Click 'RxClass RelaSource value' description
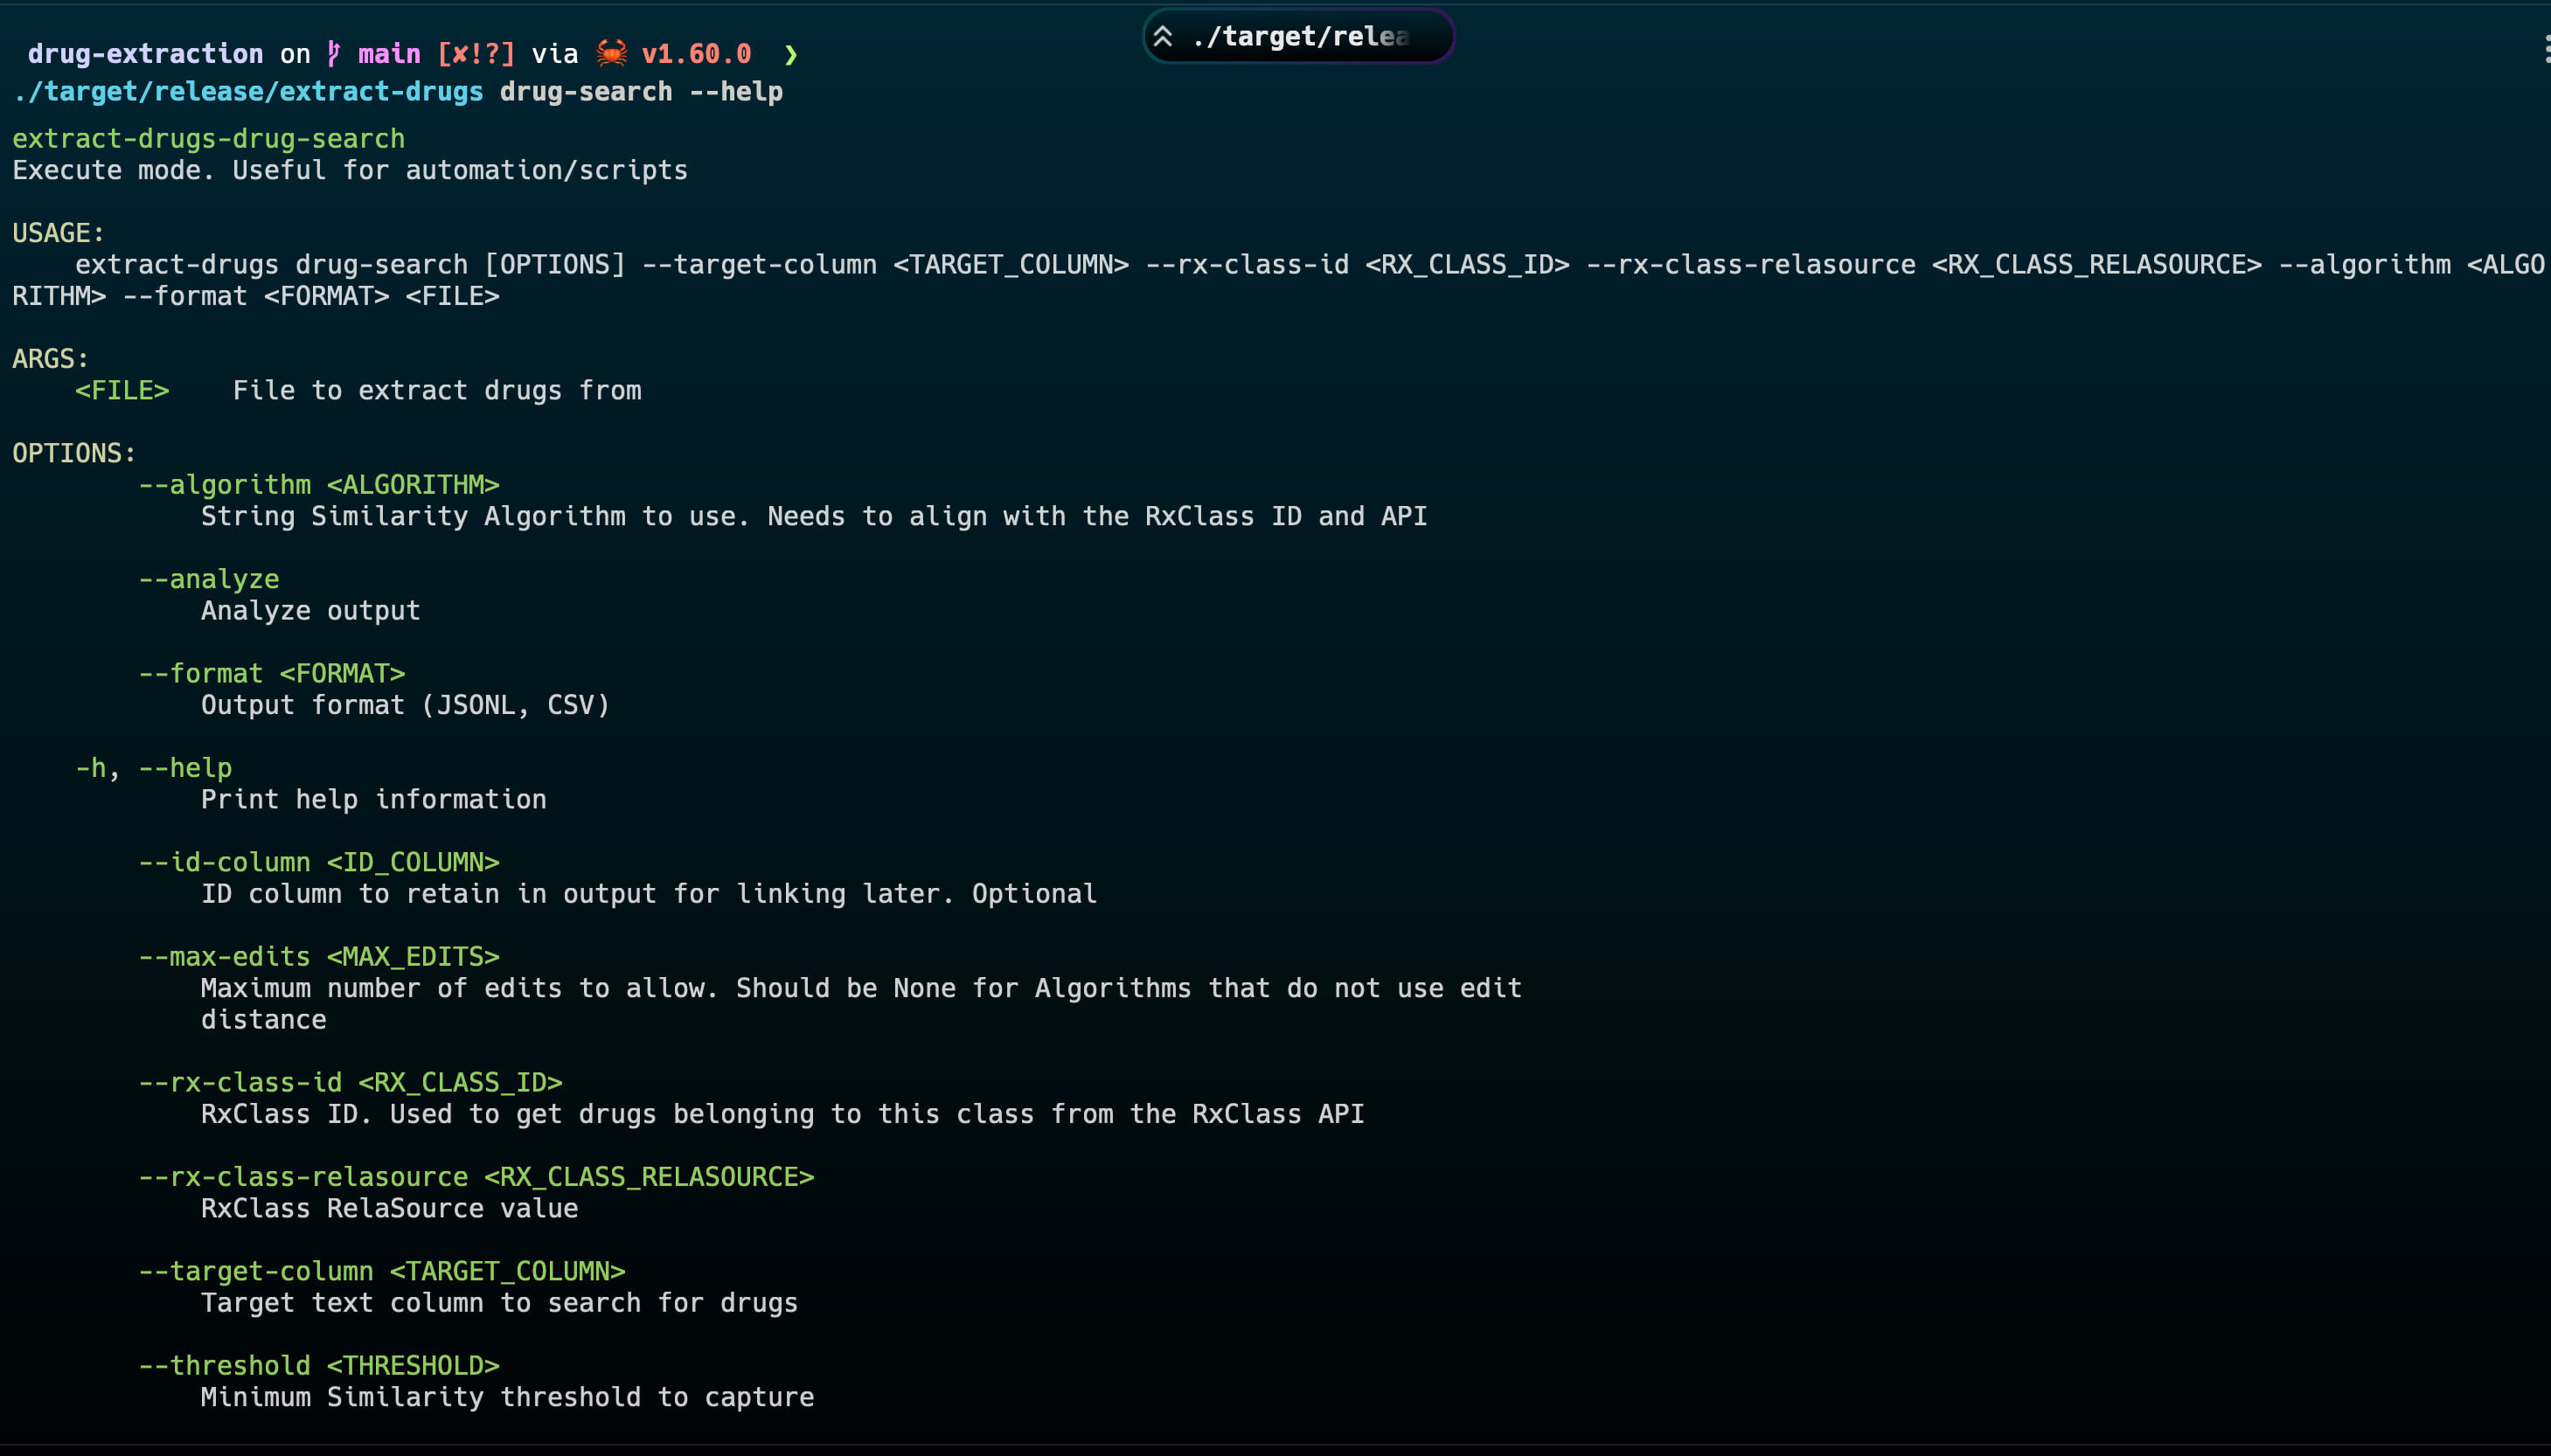 [x=390, y=1209]
